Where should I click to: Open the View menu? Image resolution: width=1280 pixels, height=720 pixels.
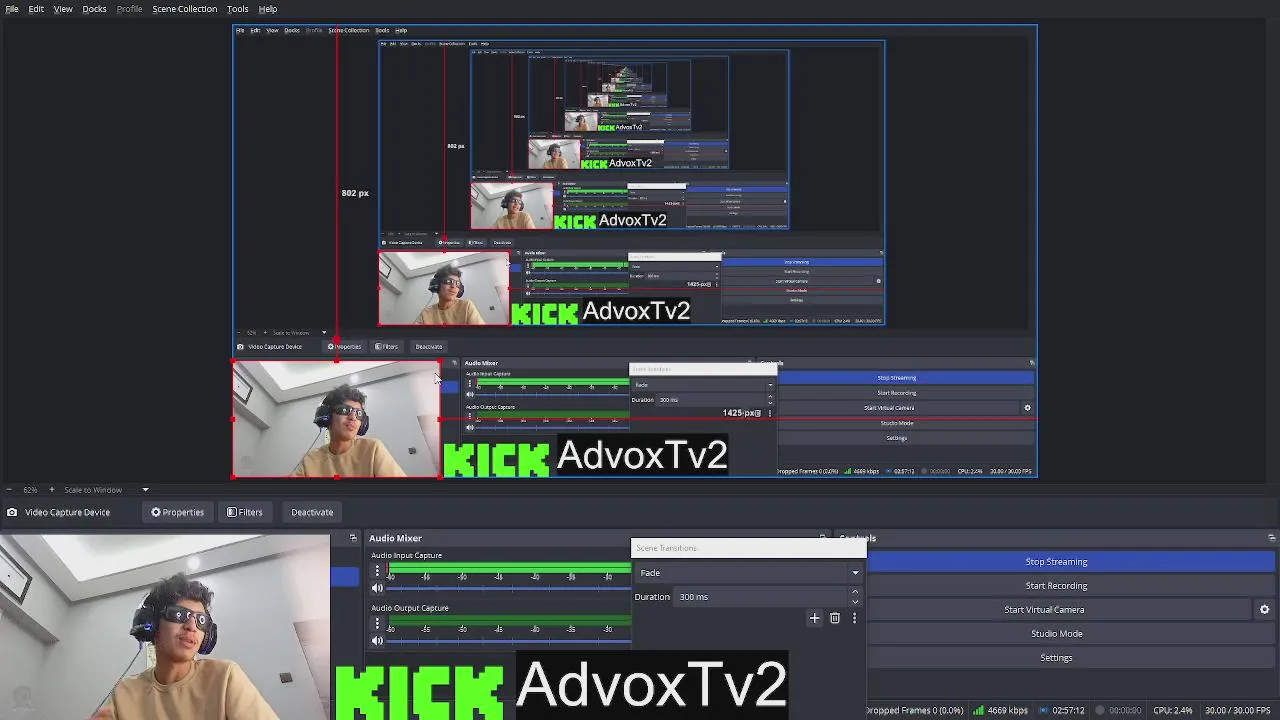[x=63, y=9]
